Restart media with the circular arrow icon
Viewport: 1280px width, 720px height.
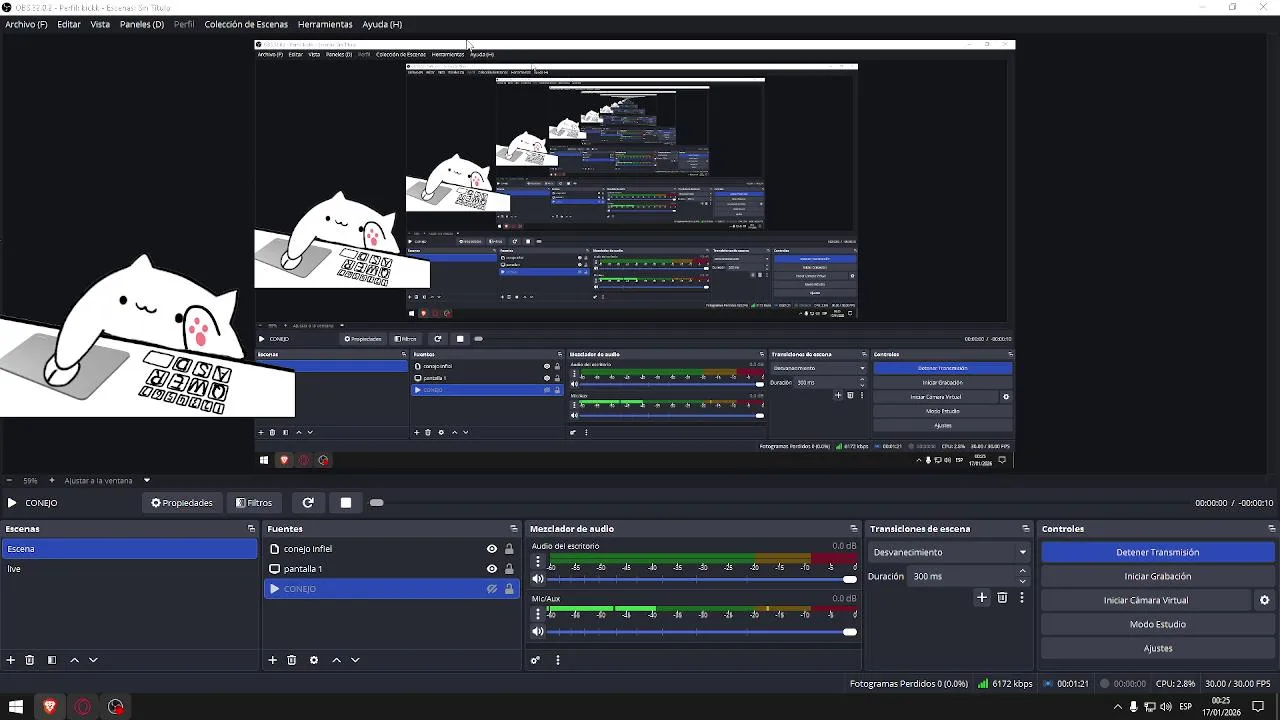click(x=308, y=503)
